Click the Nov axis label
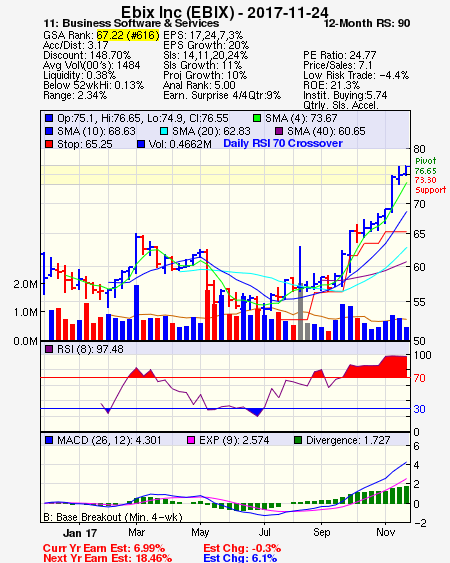This screenshot has height=563, width=450. pos(386,532)
